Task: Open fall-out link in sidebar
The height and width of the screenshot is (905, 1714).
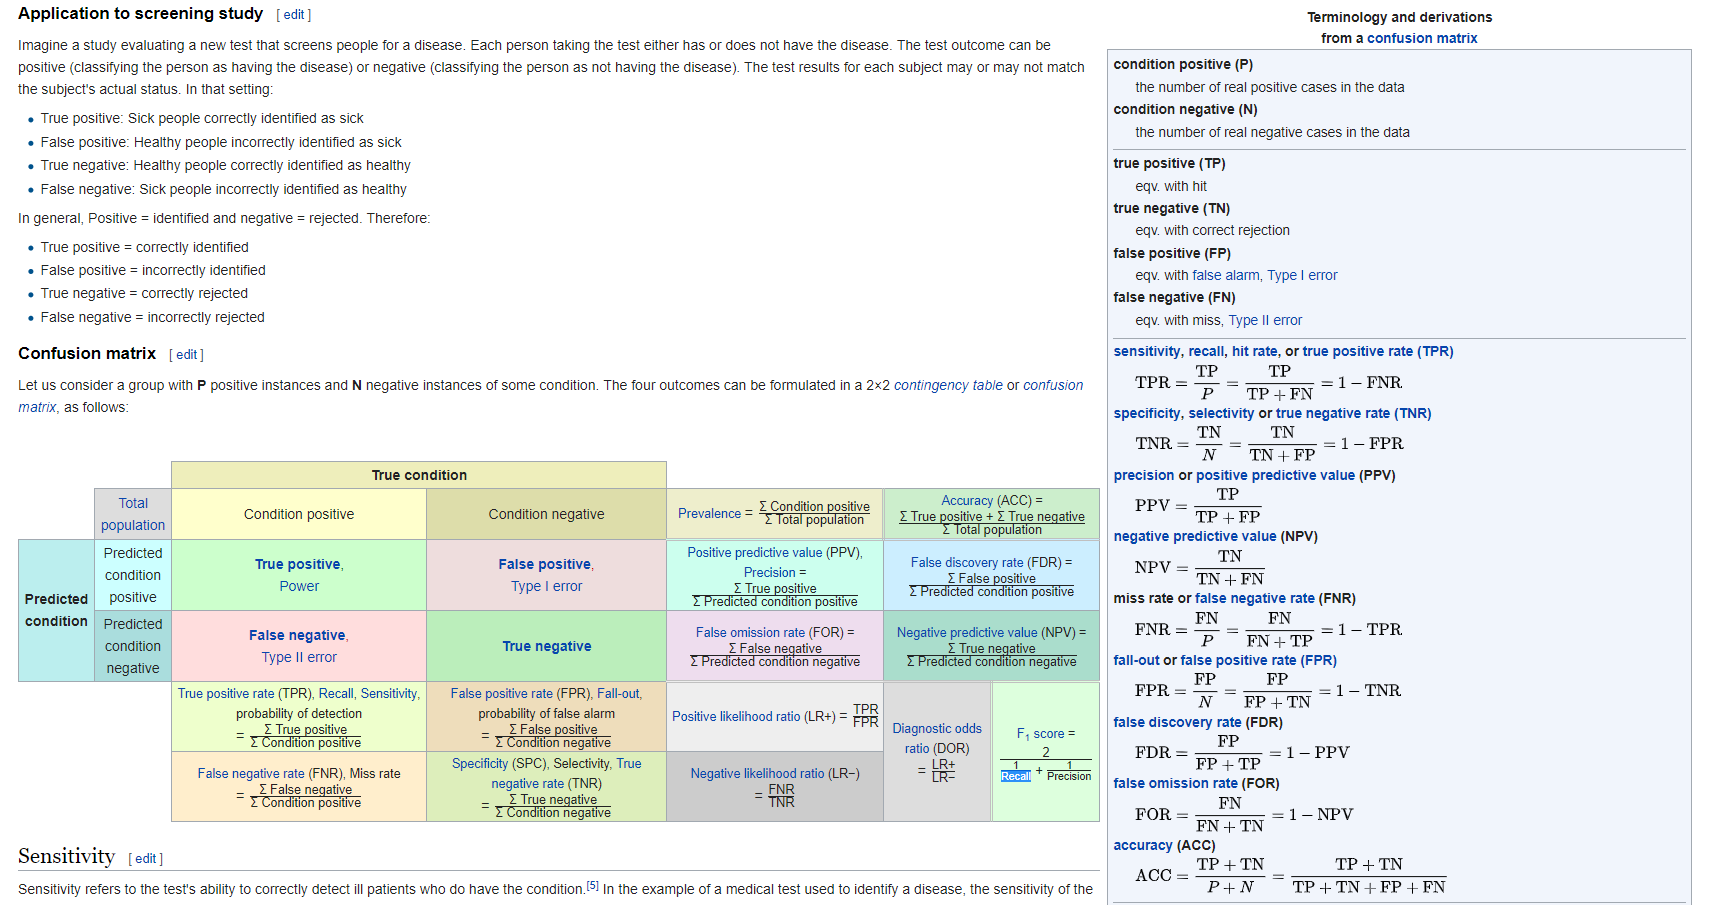Action: click(x=1137, y=660)
